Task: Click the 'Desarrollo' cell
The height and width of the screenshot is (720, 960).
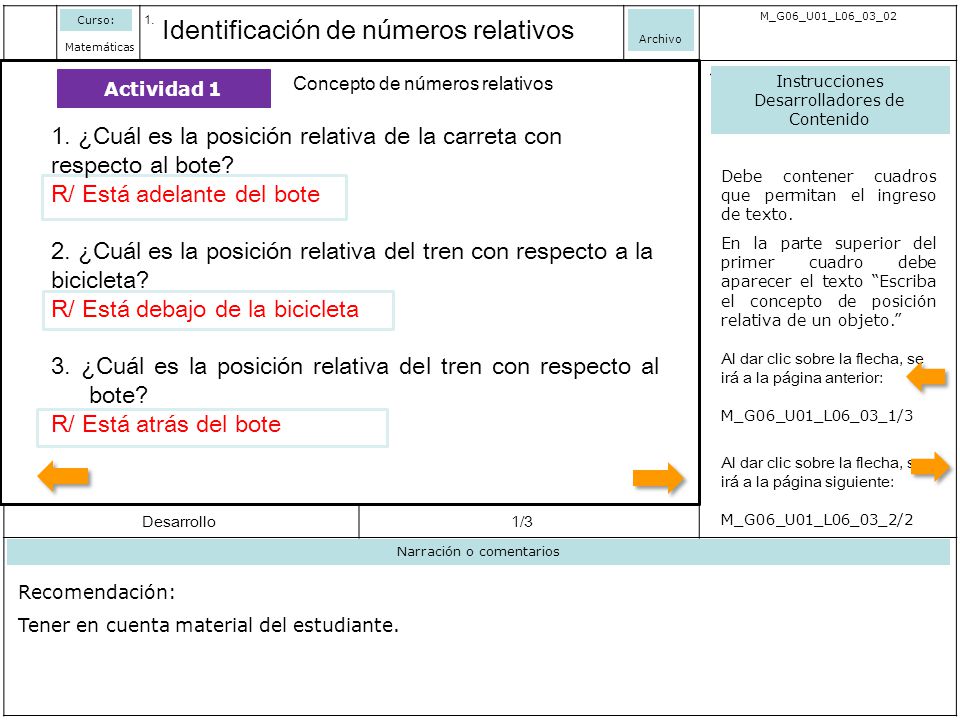Action: pos(179,522)
